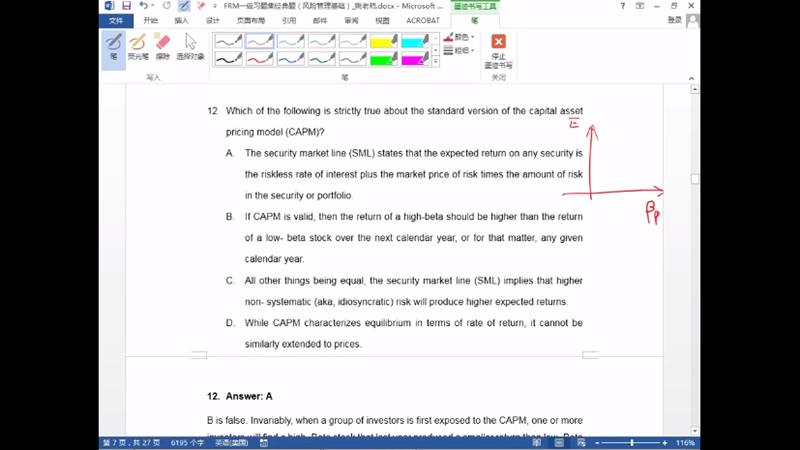Image resolution: width=800 pixels, height=450 pixels.
Task: Select the Pen (笔) writing tool
Action: click(113, 50)
